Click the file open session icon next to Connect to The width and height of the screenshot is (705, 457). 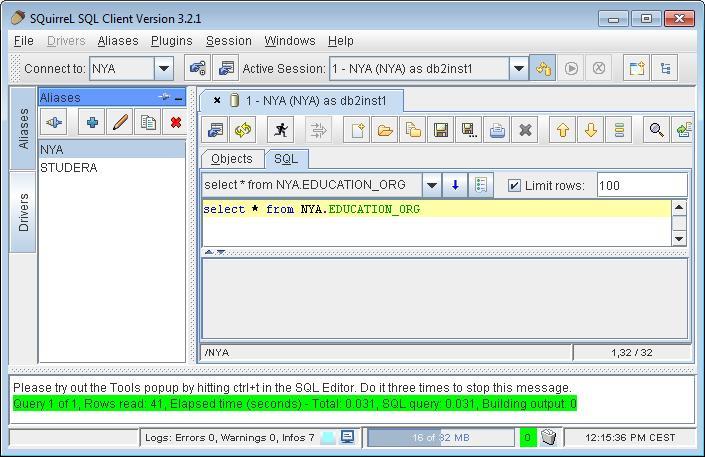click(197, 68)
